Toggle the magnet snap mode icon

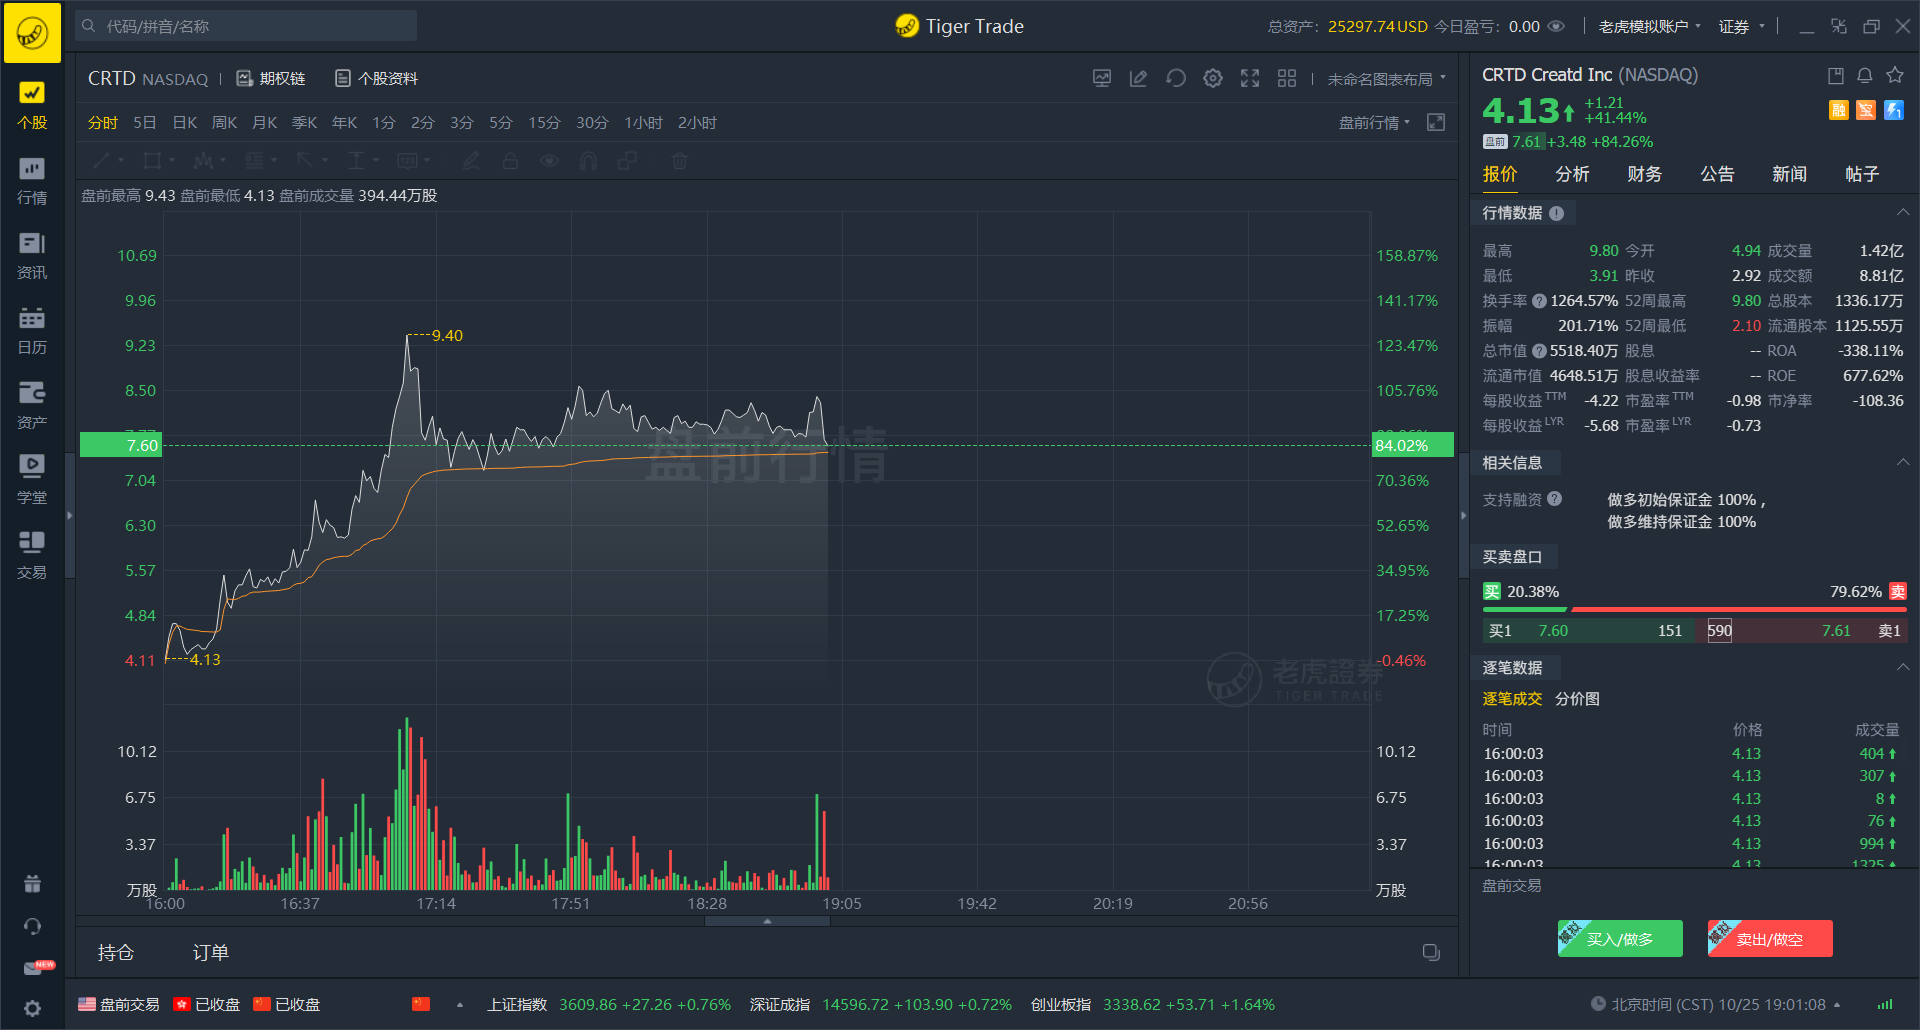click(x=588, y=160)
